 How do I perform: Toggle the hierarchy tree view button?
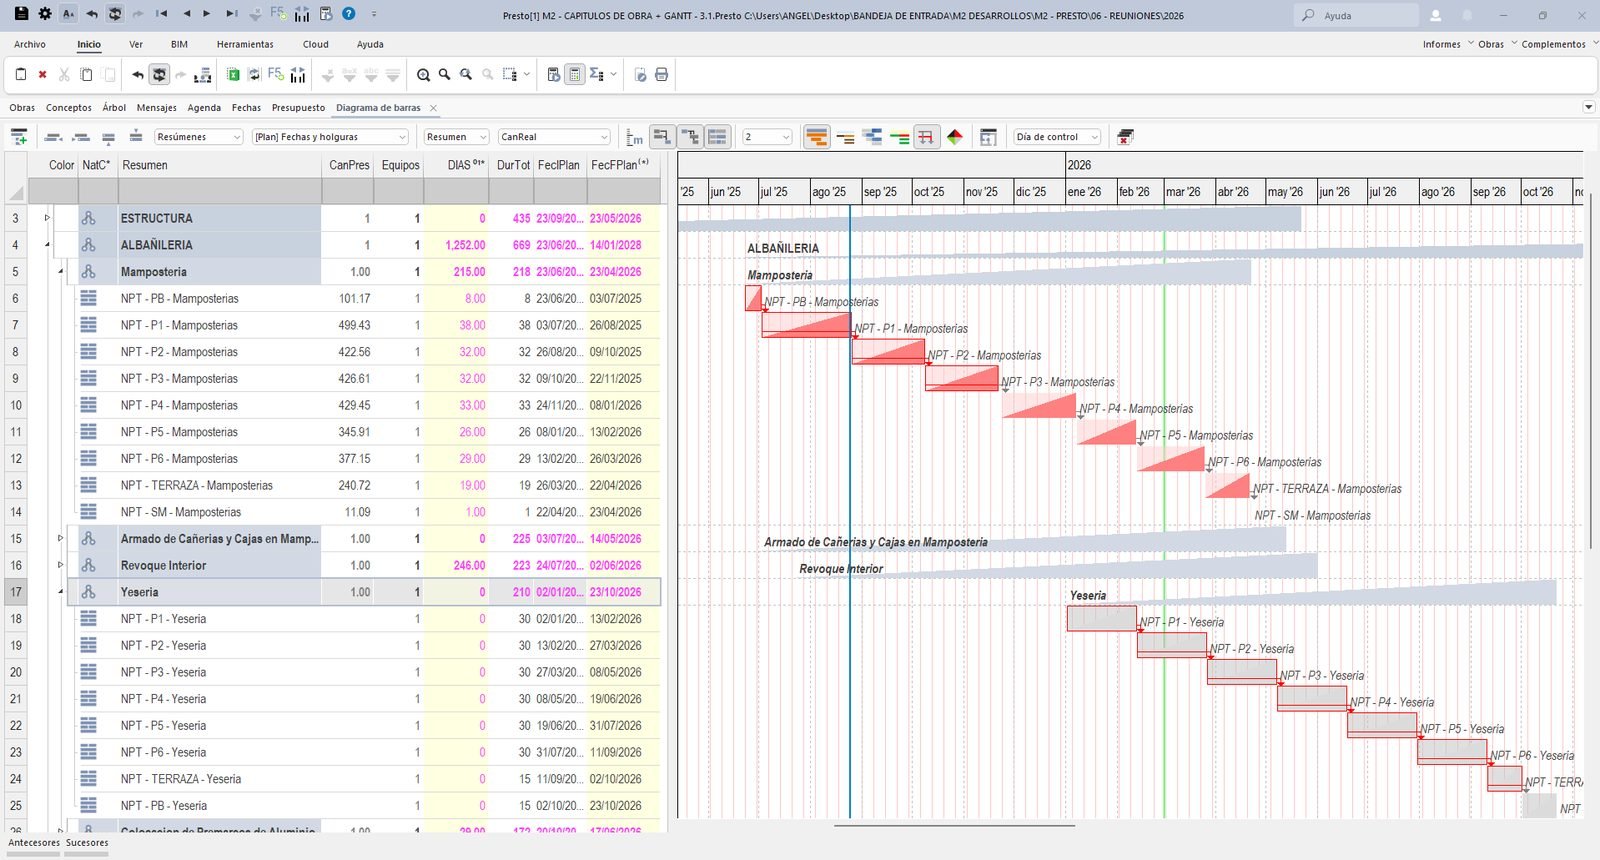[690, 137]
